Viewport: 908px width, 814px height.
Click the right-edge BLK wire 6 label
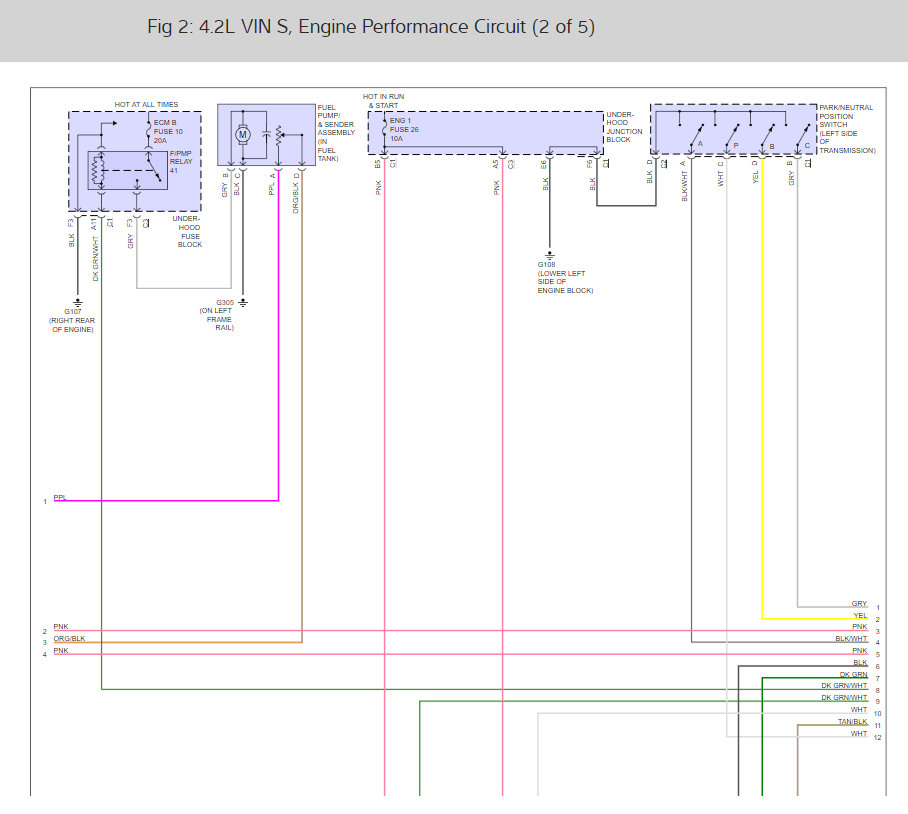(x=860, y=662)
